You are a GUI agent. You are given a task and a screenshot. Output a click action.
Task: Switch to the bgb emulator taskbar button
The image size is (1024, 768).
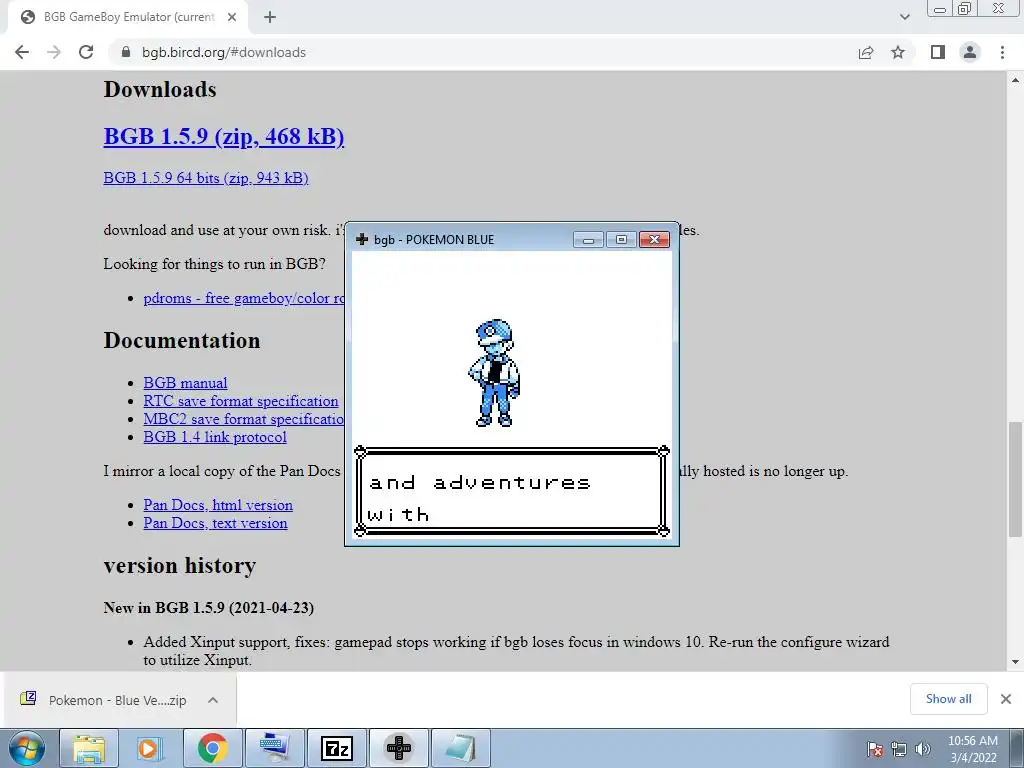coord(398,748)
